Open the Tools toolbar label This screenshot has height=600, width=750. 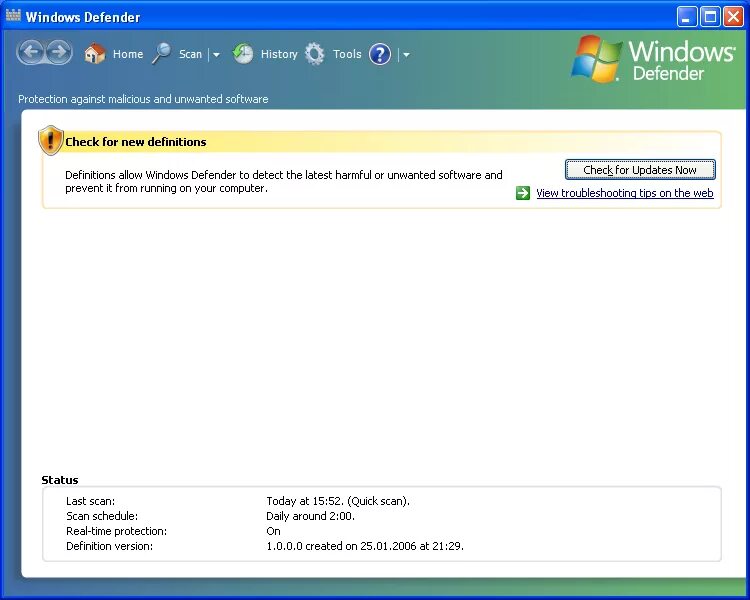coord(347,54)
